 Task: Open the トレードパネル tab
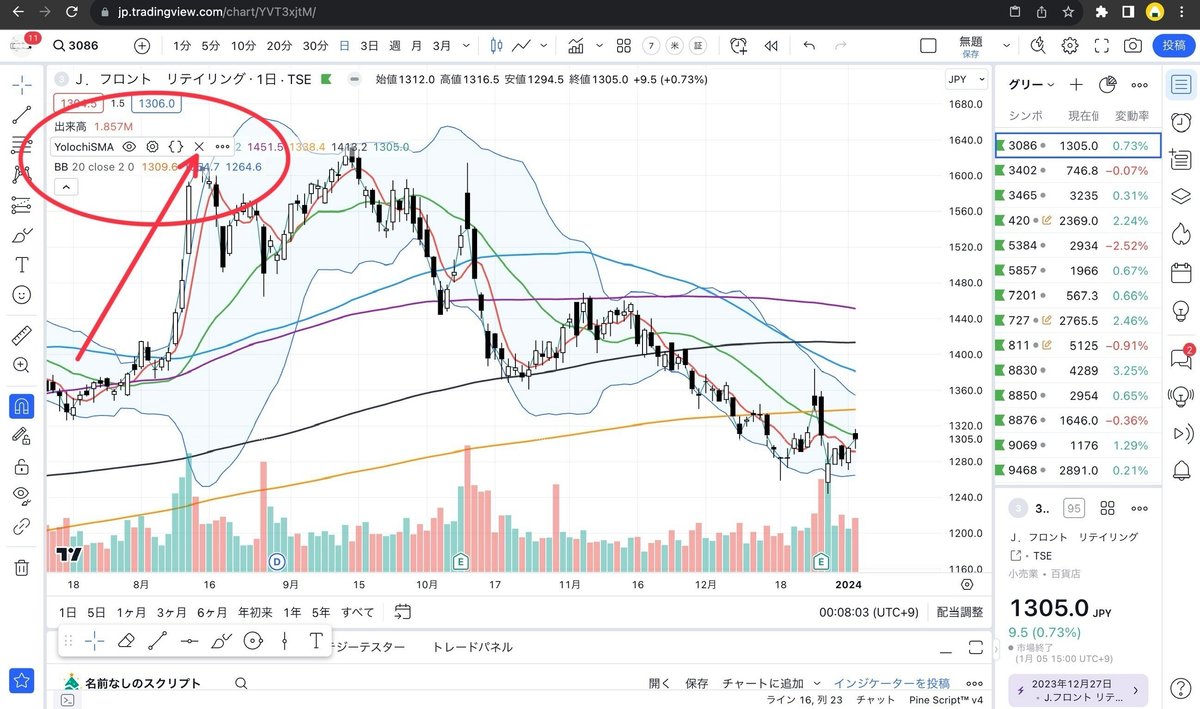472,647
